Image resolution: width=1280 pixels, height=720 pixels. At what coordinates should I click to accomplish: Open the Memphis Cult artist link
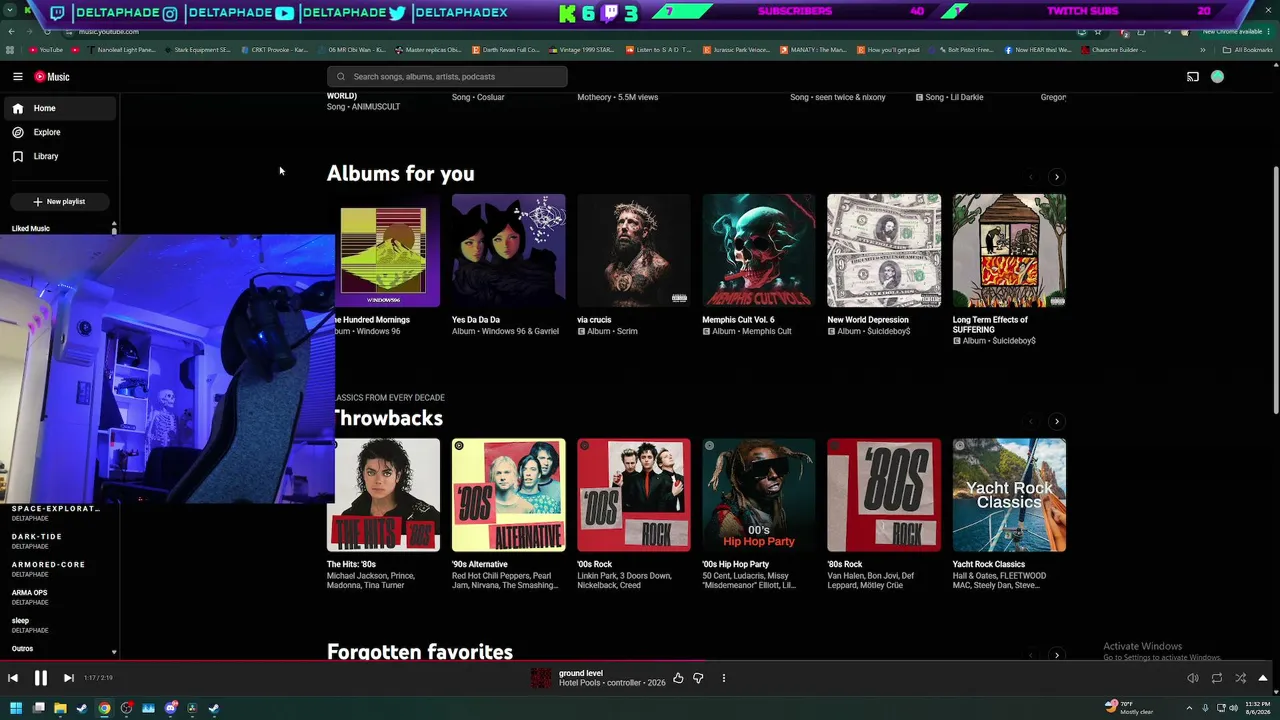766,331
